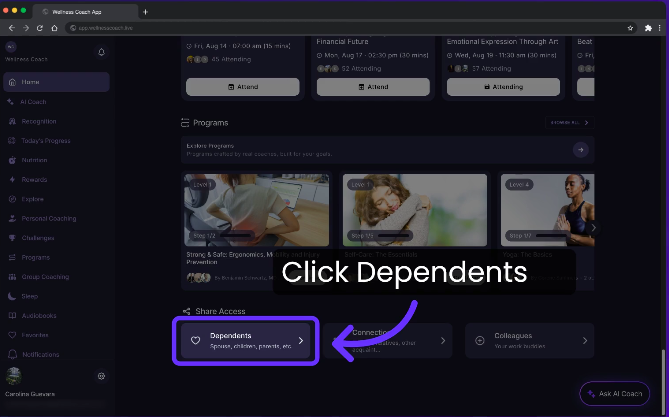Reload the page with refresh icon
The height and width of the screenshot is (417, 669).
point(40,28)
